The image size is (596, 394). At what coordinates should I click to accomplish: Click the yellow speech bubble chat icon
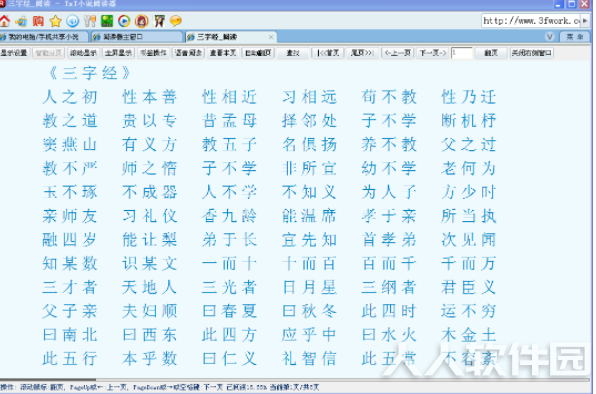point(176,21)
